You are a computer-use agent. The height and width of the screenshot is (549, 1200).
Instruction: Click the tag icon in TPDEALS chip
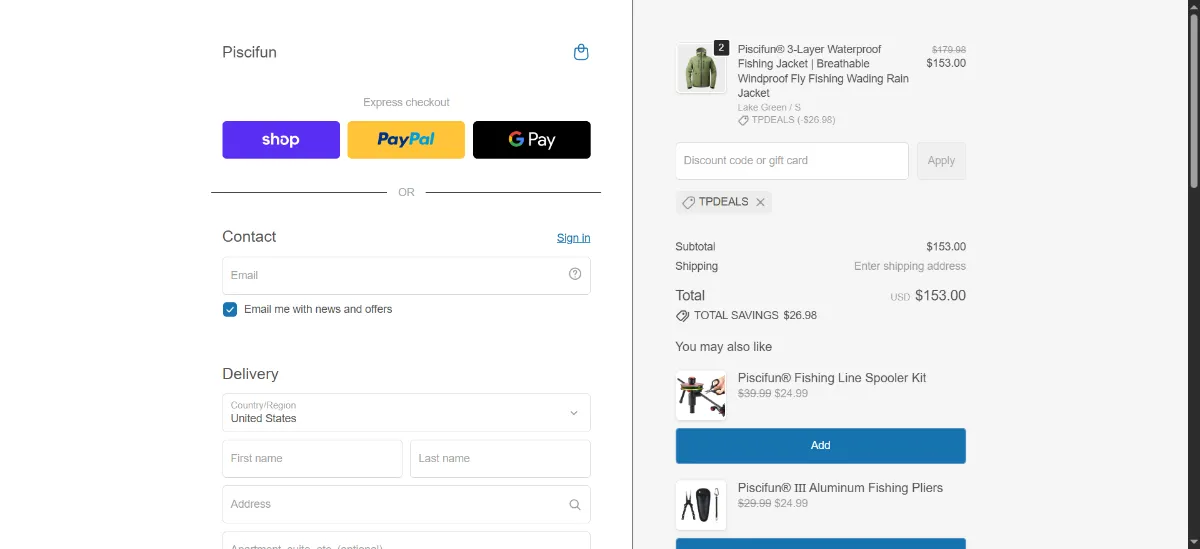pyautogui.click(x=688, y=202)
